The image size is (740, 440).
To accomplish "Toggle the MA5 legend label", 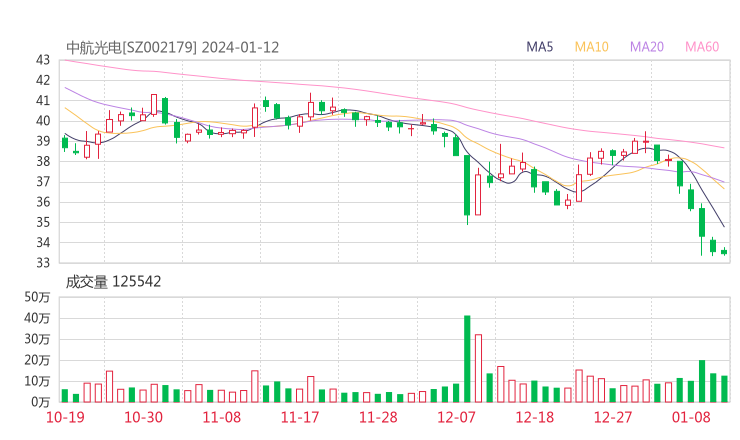I will [540, 47].
